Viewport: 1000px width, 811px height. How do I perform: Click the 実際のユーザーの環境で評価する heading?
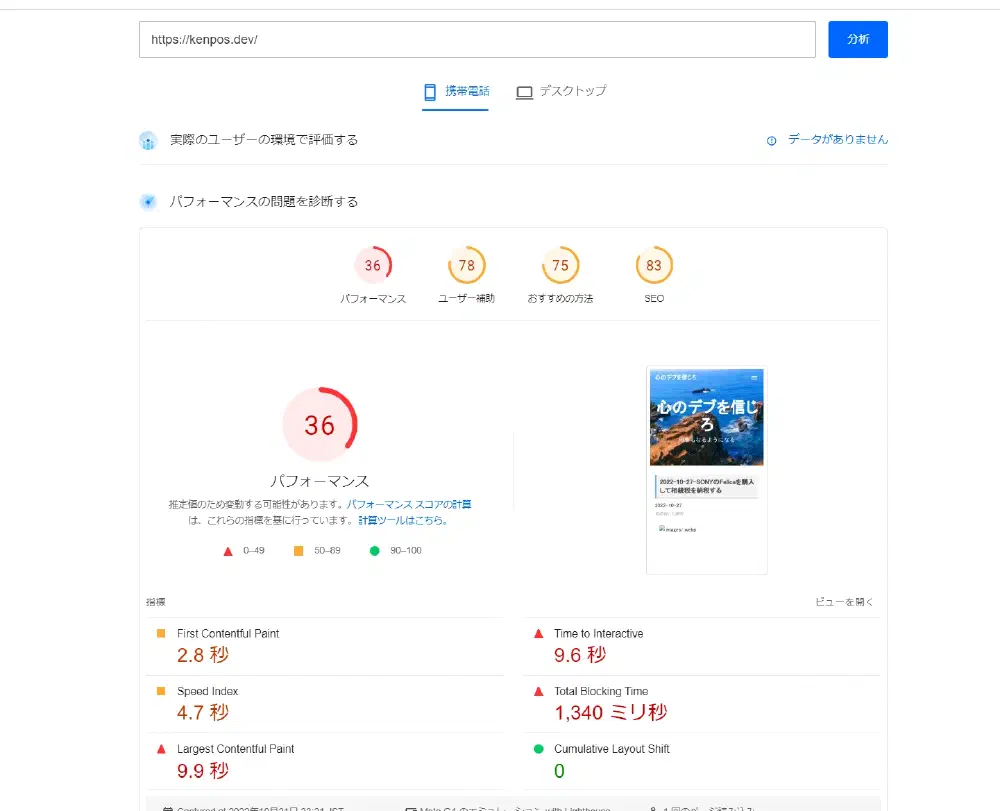264,140
